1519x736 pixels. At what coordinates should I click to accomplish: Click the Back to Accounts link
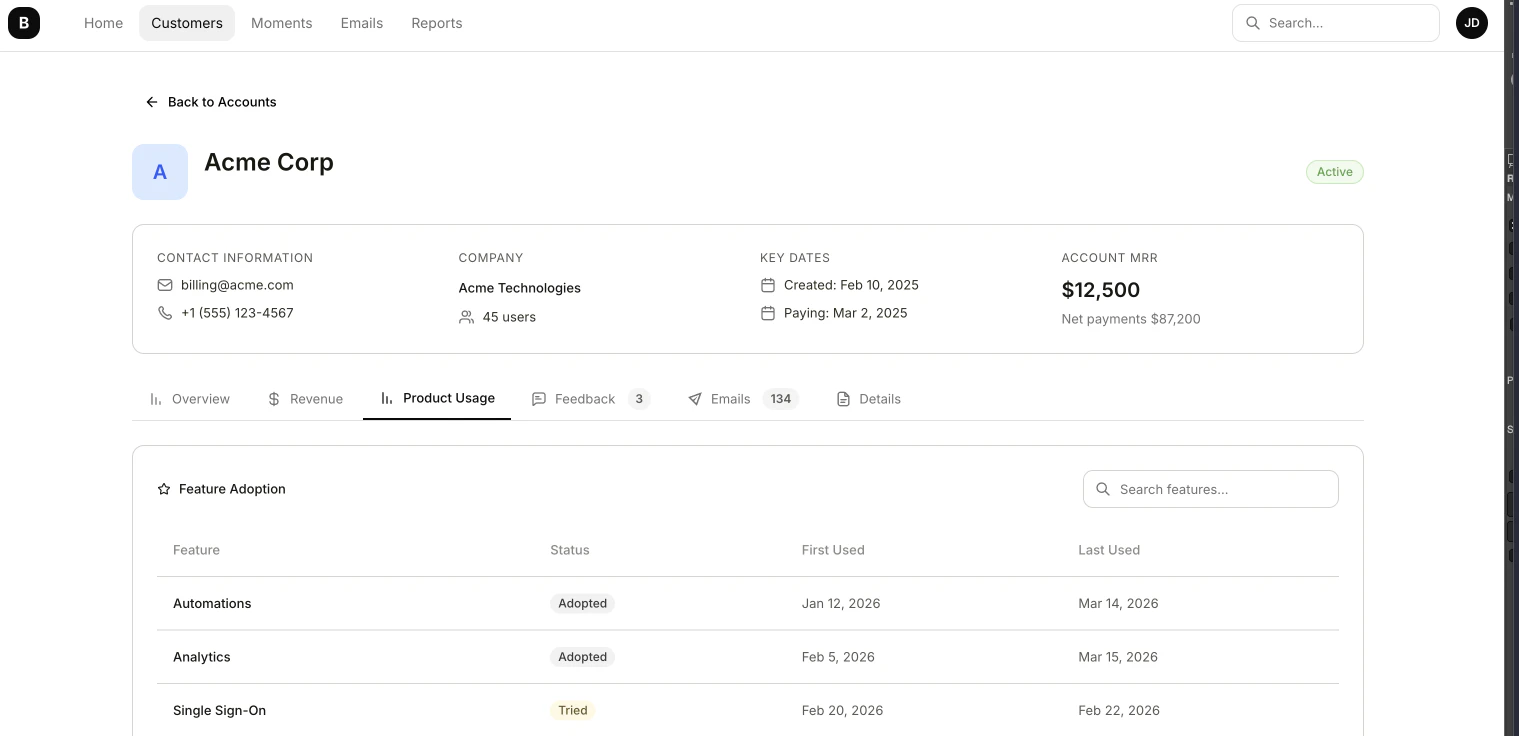click(x=211, y=101)
